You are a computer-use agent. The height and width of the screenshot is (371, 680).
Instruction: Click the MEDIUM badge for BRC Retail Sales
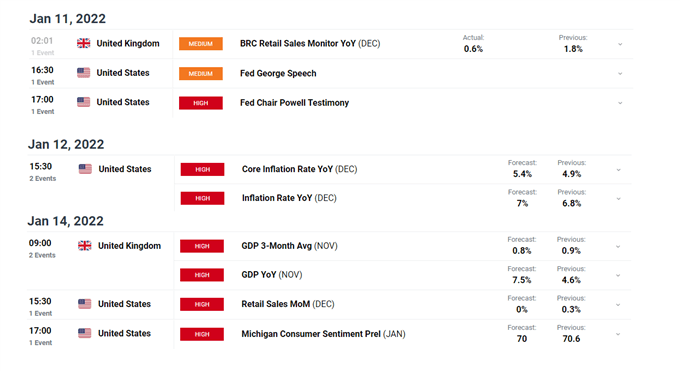click(x=201, y=44)
